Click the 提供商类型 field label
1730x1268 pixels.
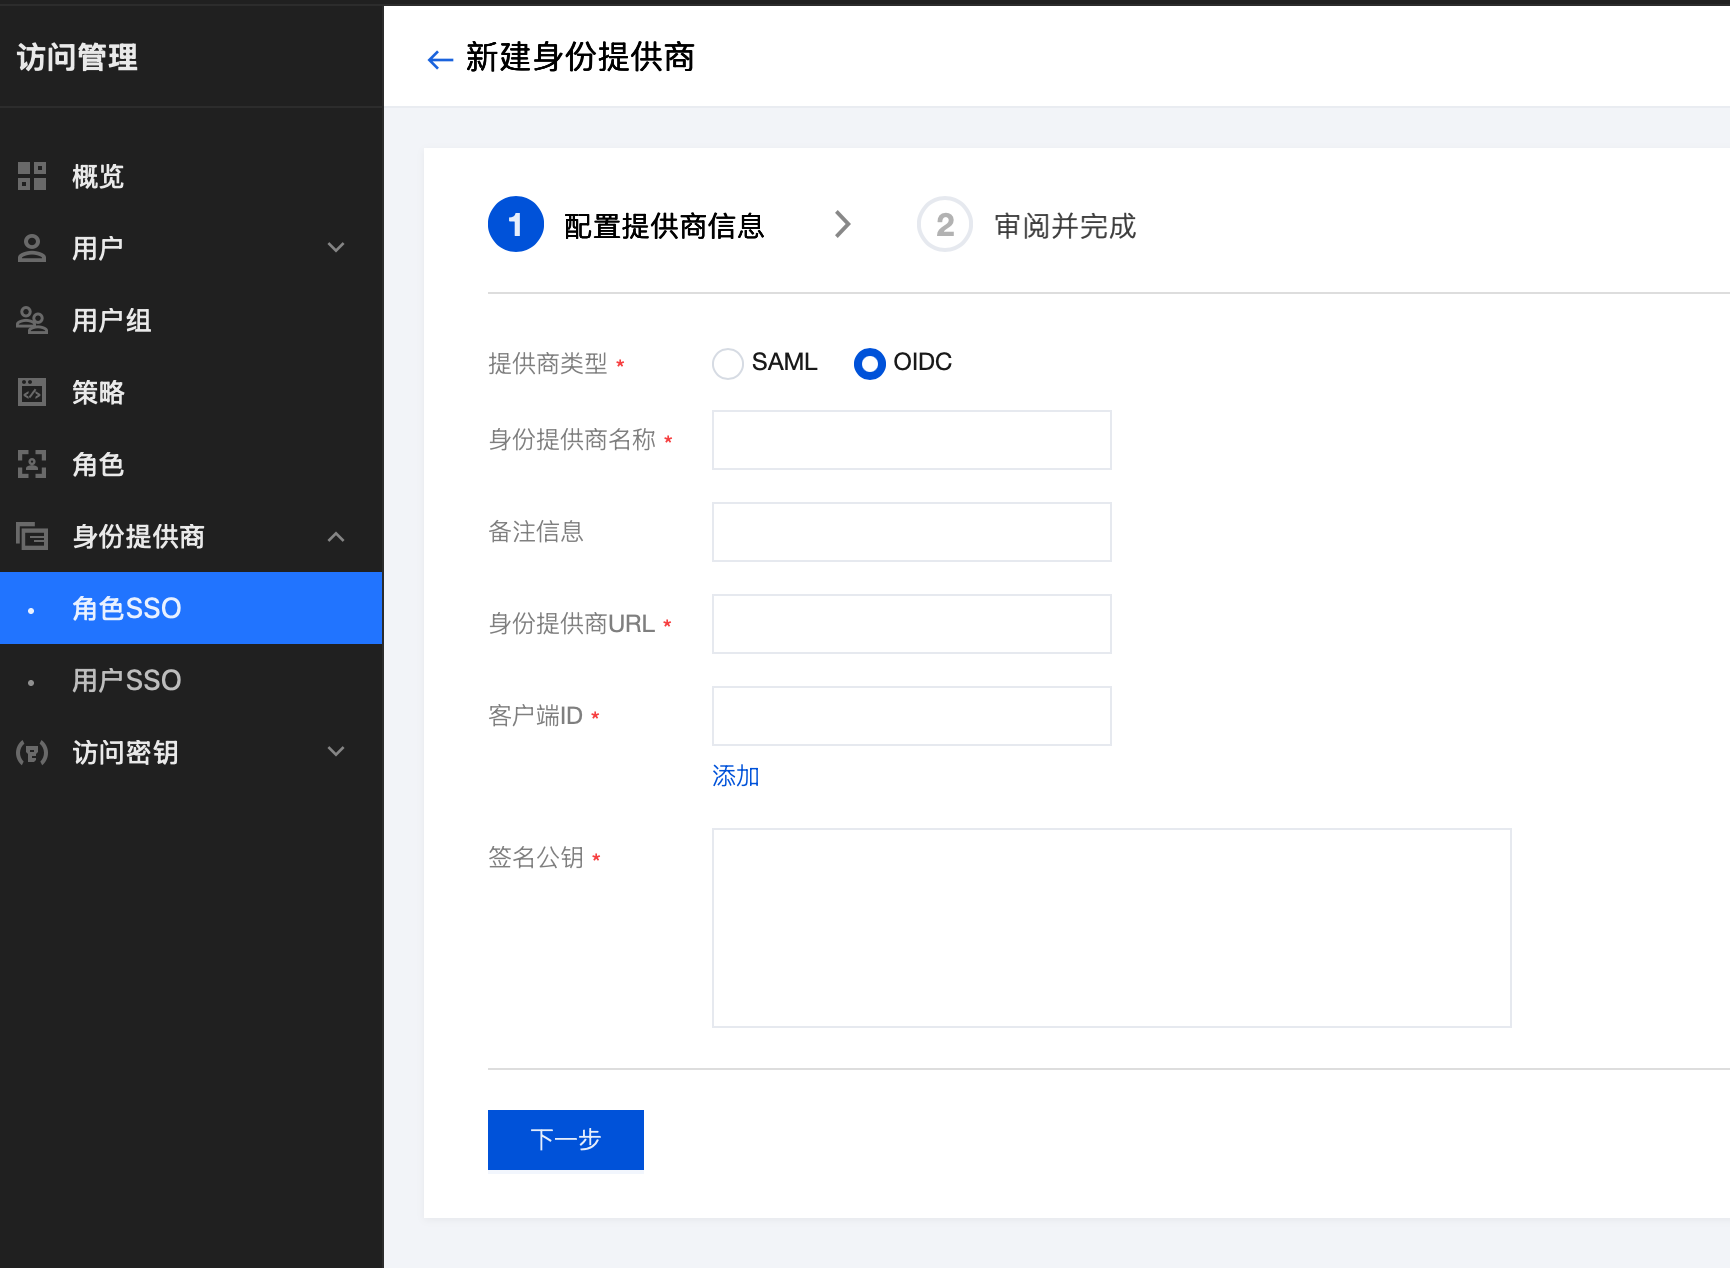click(548, 364)
